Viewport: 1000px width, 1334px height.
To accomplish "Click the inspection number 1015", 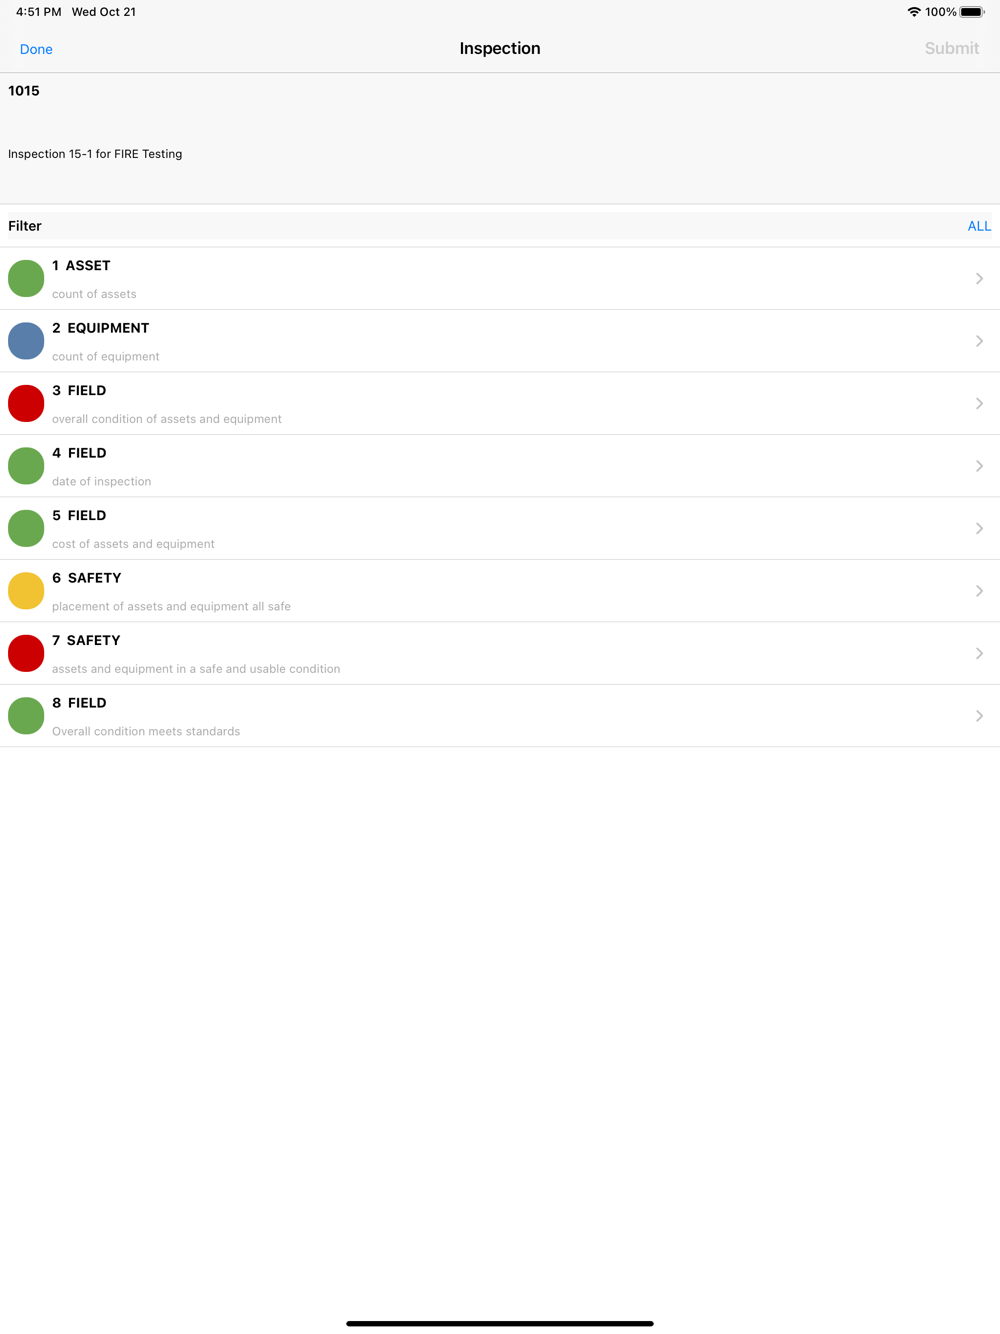I will click(x=24, y=91).
